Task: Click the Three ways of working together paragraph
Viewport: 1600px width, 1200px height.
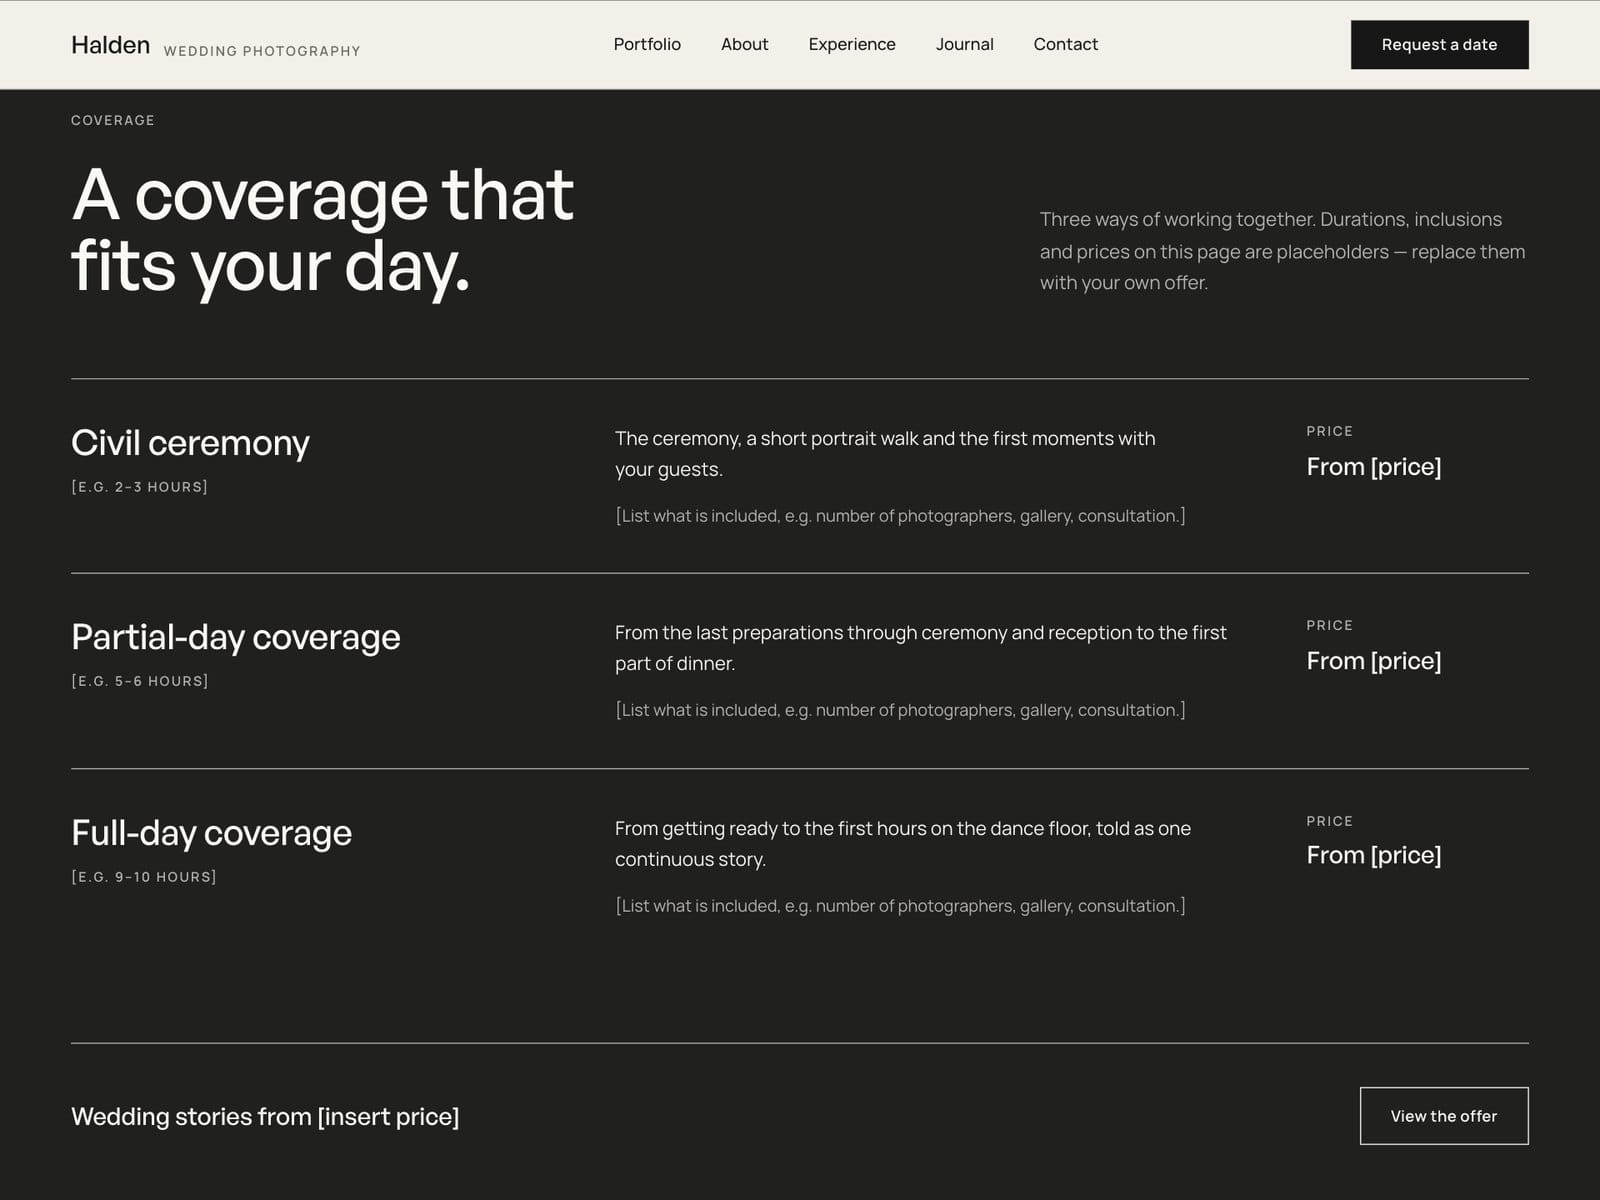Action: pyautogui.click(x=1283, y=251)
